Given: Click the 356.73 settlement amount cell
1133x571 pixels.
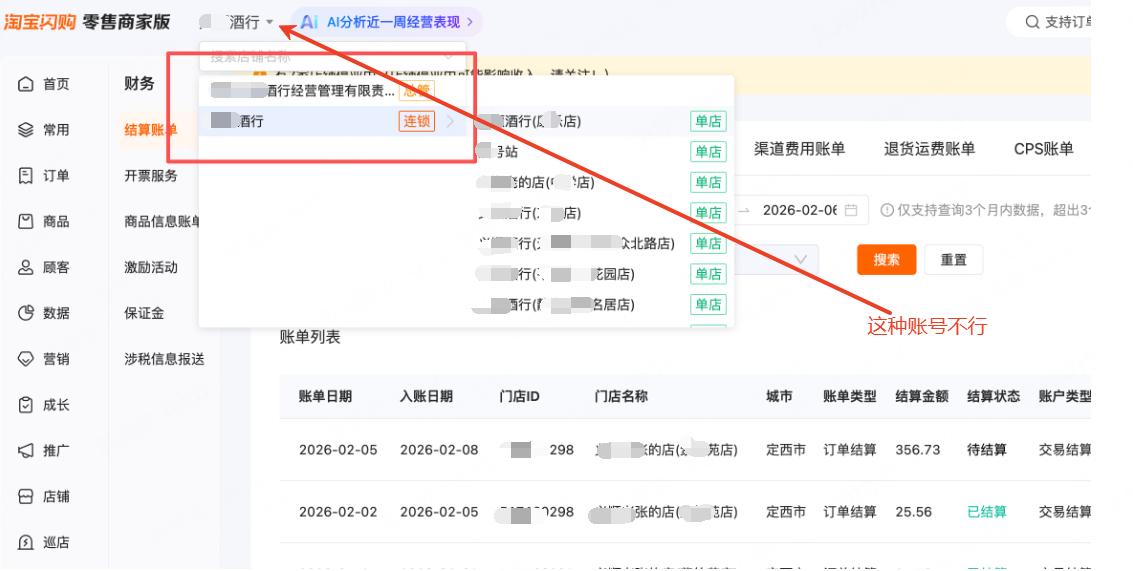Looking at the screenshot, I should [918, 450].
